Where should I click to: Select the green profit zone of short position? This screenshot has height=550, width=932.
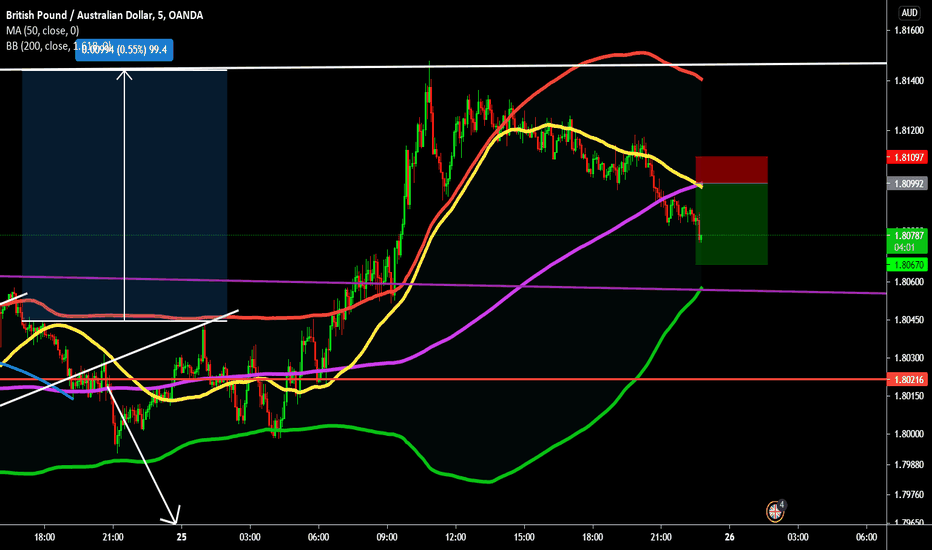(x=732, y=224)
